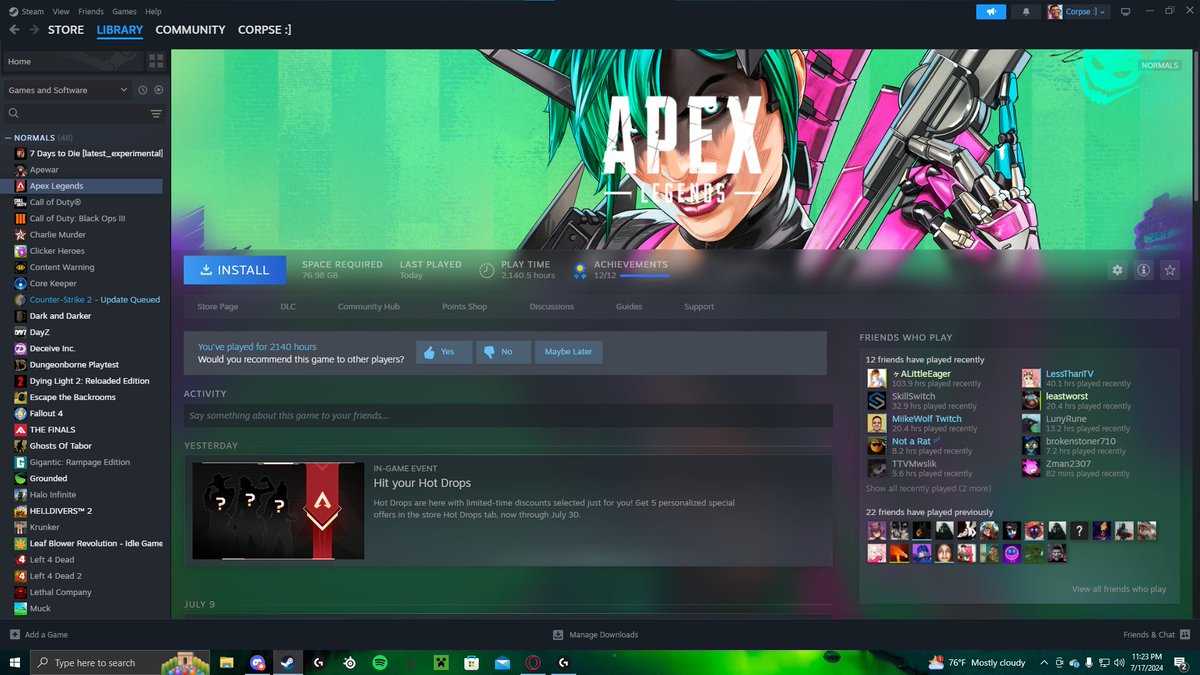The height and width of the screenshot is (675, 1200).
Task: Open the notifications bell
Action: (x=1026, y=12)
